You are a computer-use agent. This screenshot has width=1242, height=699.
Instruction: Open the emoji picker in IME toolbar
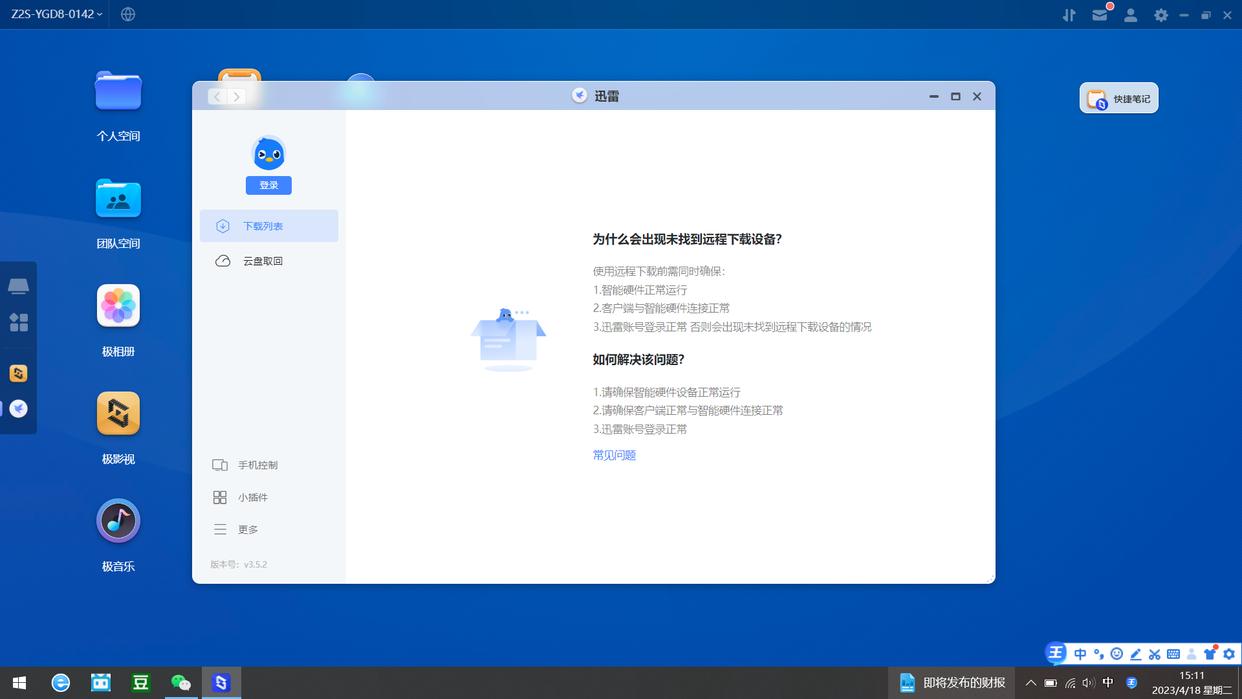tap(1116, 653)
